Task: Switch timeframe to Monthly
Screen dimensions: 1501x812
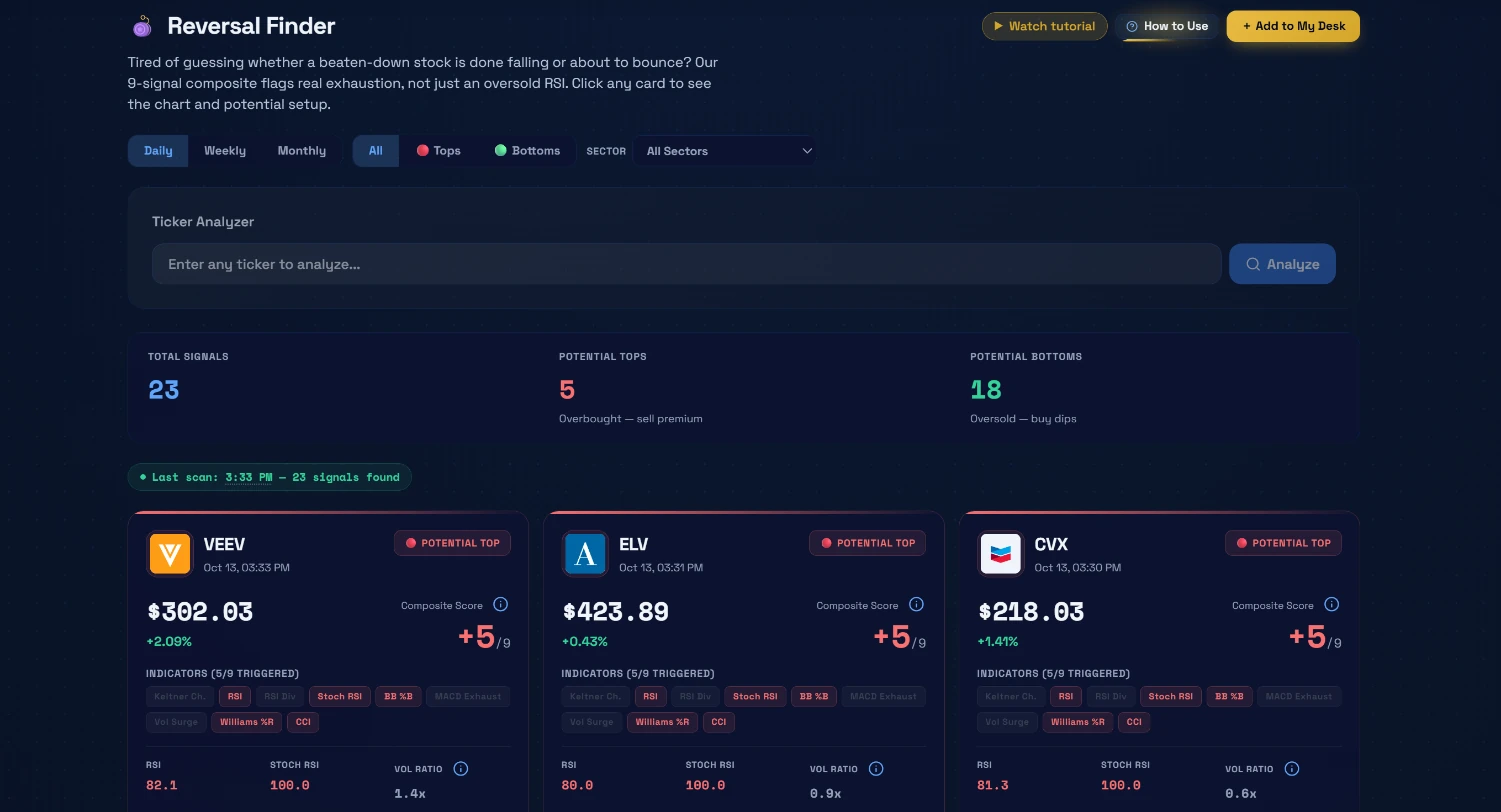Action: pyautogui.click(x=302, y=151)
